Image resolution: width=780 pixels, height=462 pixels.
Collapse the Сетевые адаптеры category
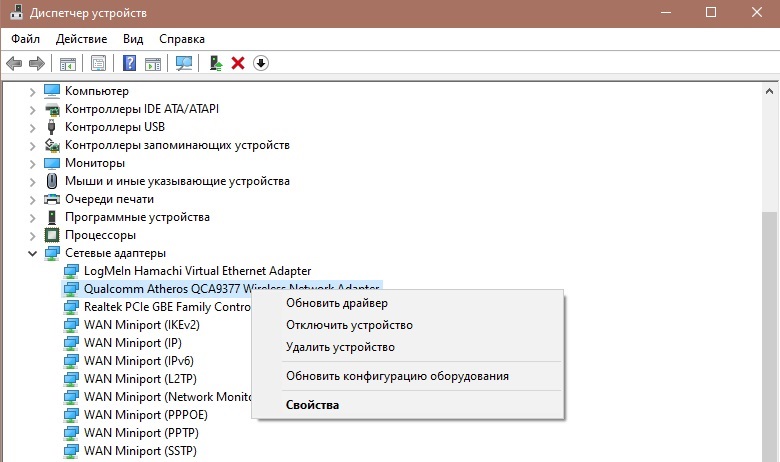click(32, 254)
